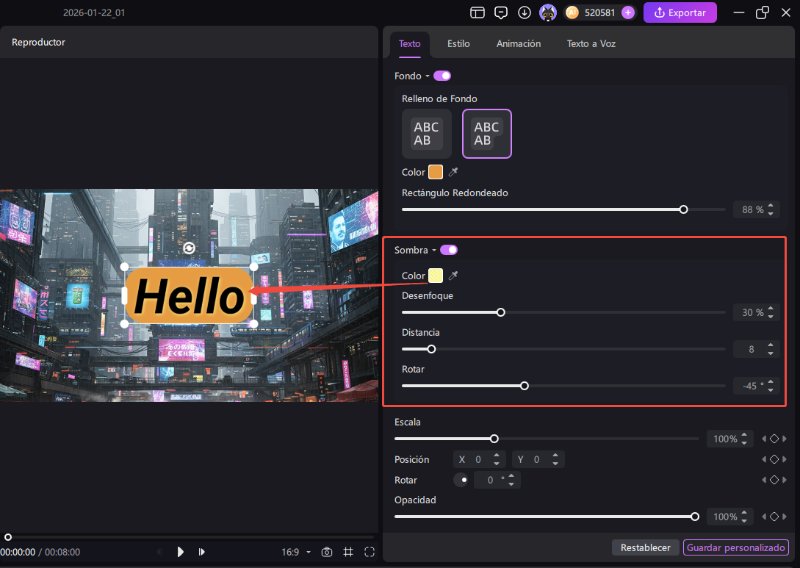Open the user profile avatar
The image size is (800, 568).
point(548,13)
